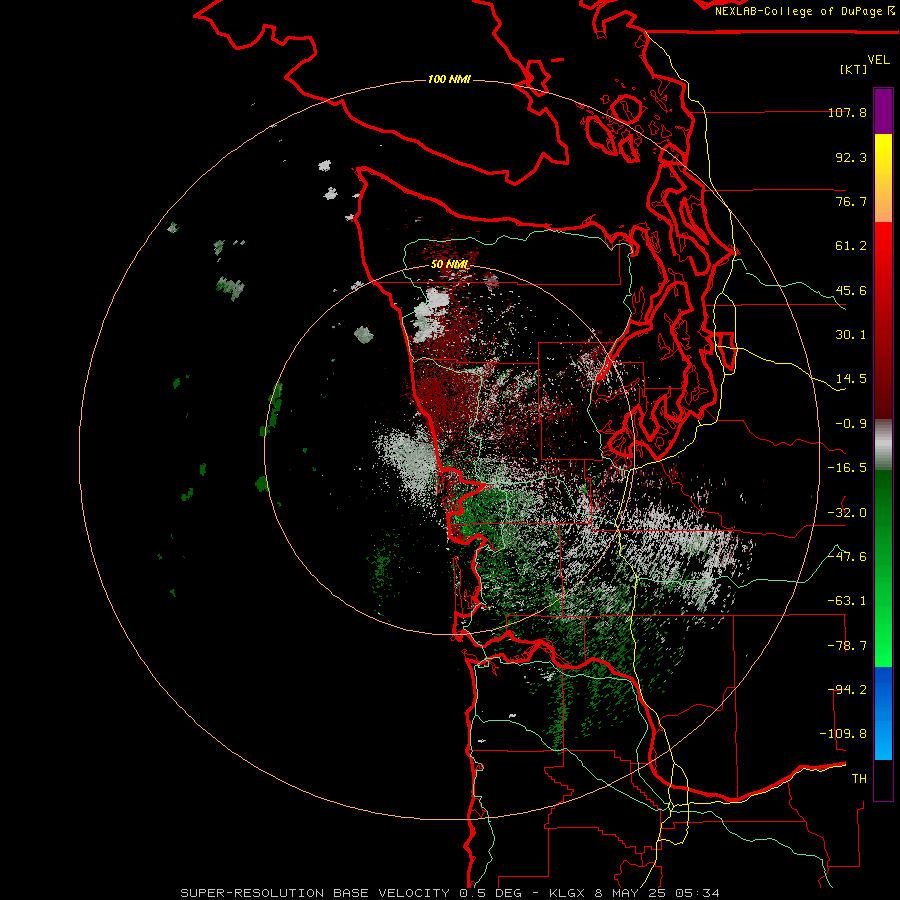Click the TH threshold label

tap(859, 779)
